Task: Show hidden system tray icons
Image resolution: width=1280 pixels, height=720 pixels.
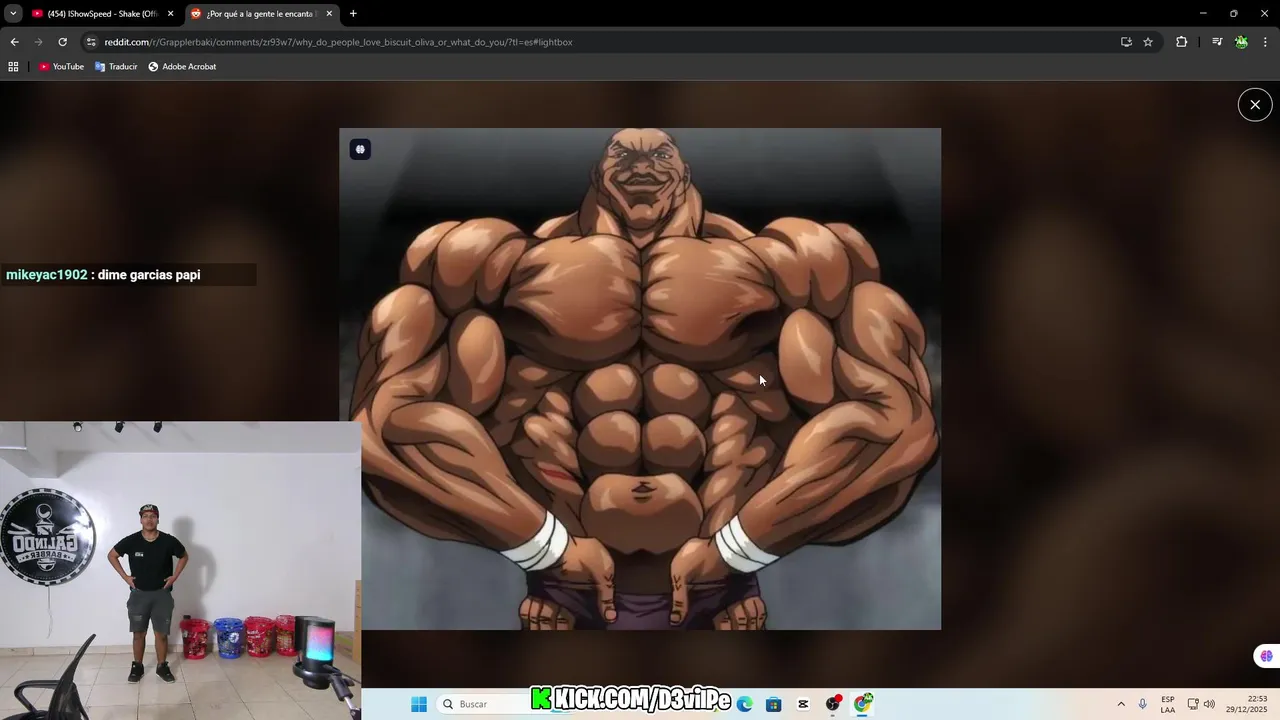Action: pyautogui.click(x=1121, y=704)
